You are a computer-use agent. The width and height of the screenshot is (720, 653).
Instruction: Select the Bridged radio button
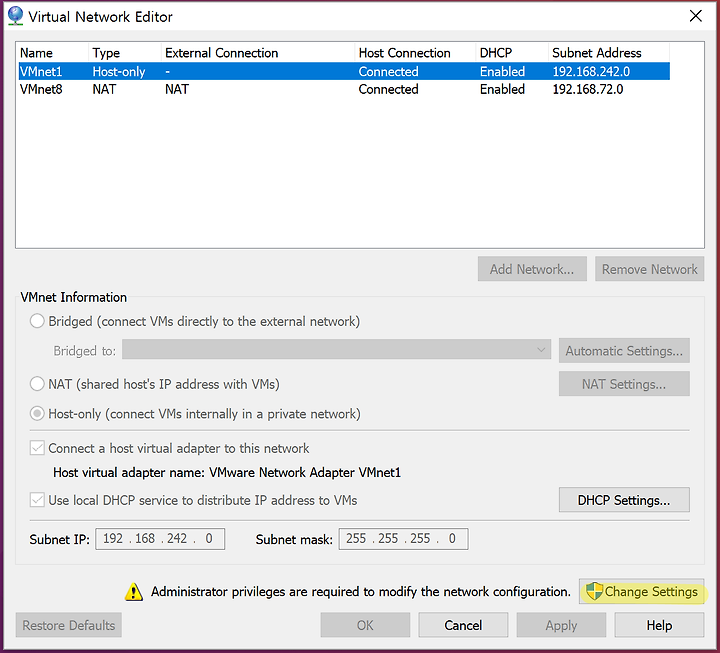[x=37, y=321]
